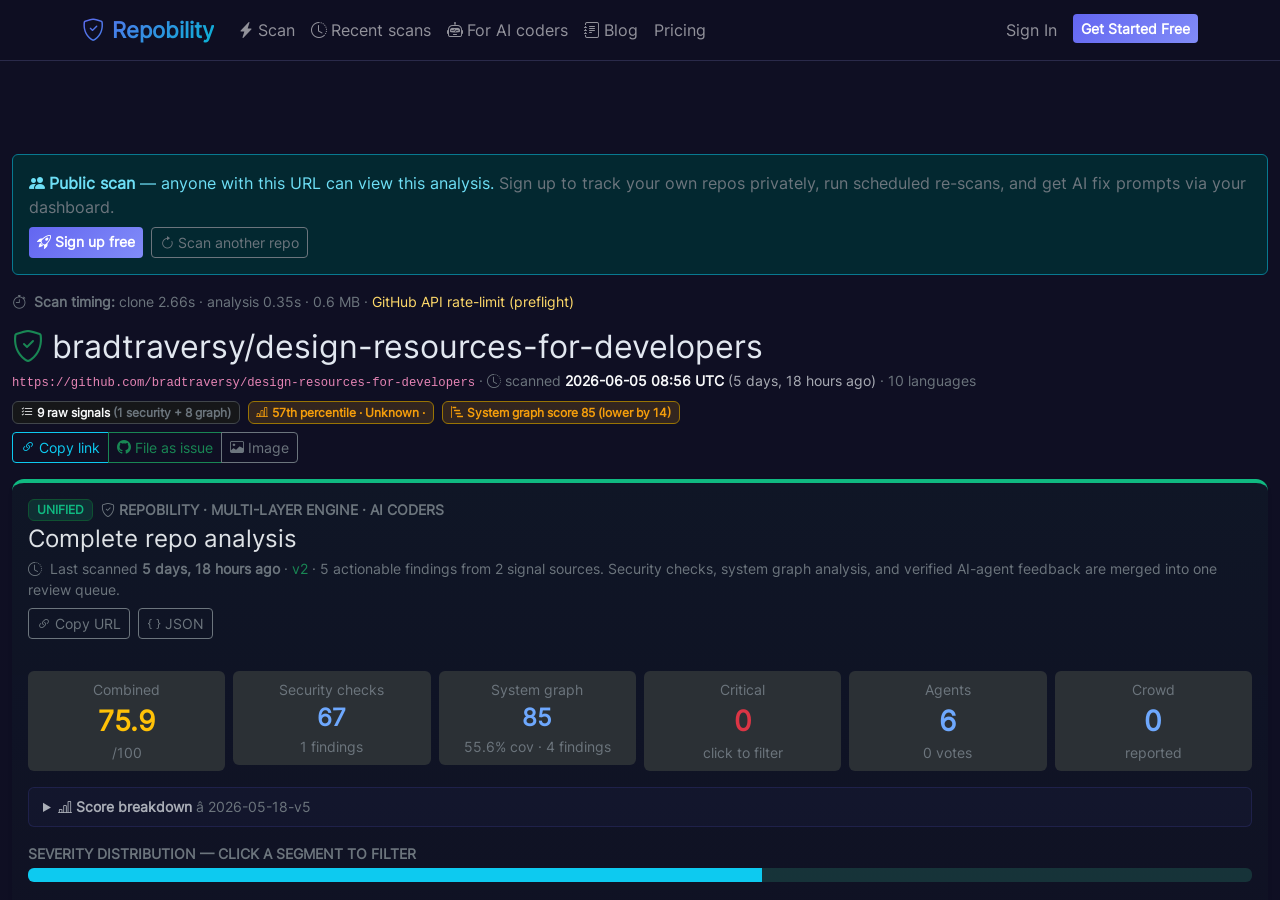This screenshot has height=900, width=1280.
Task: Open the Repobility home link text
Action: click(163, 30)
